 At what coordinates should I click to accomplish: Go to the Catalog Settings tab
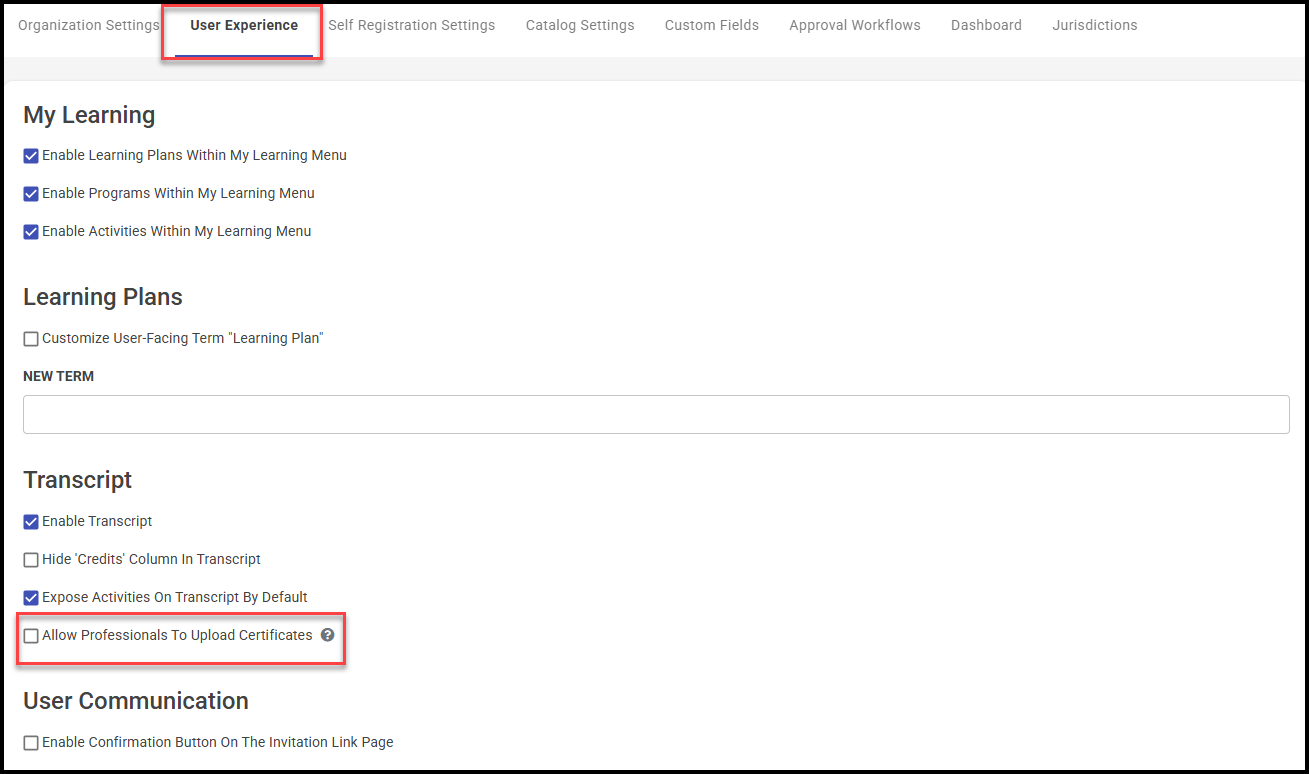click(580, 25)
